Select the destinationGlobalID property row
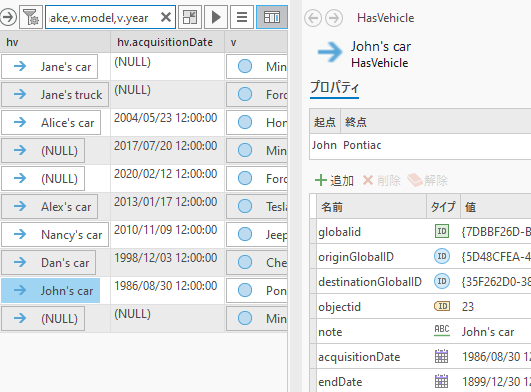This screenshot has width=531, height=392. tap(420, 282)
